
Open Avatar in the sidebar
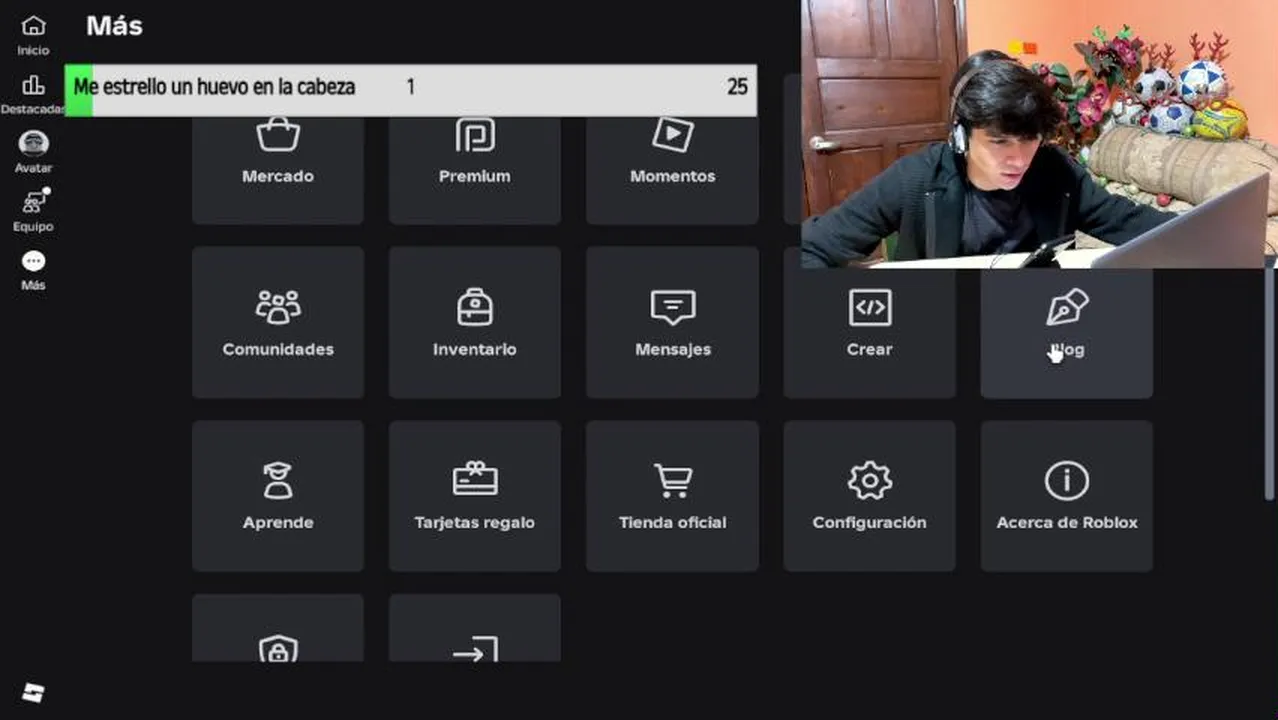point(33,152)
